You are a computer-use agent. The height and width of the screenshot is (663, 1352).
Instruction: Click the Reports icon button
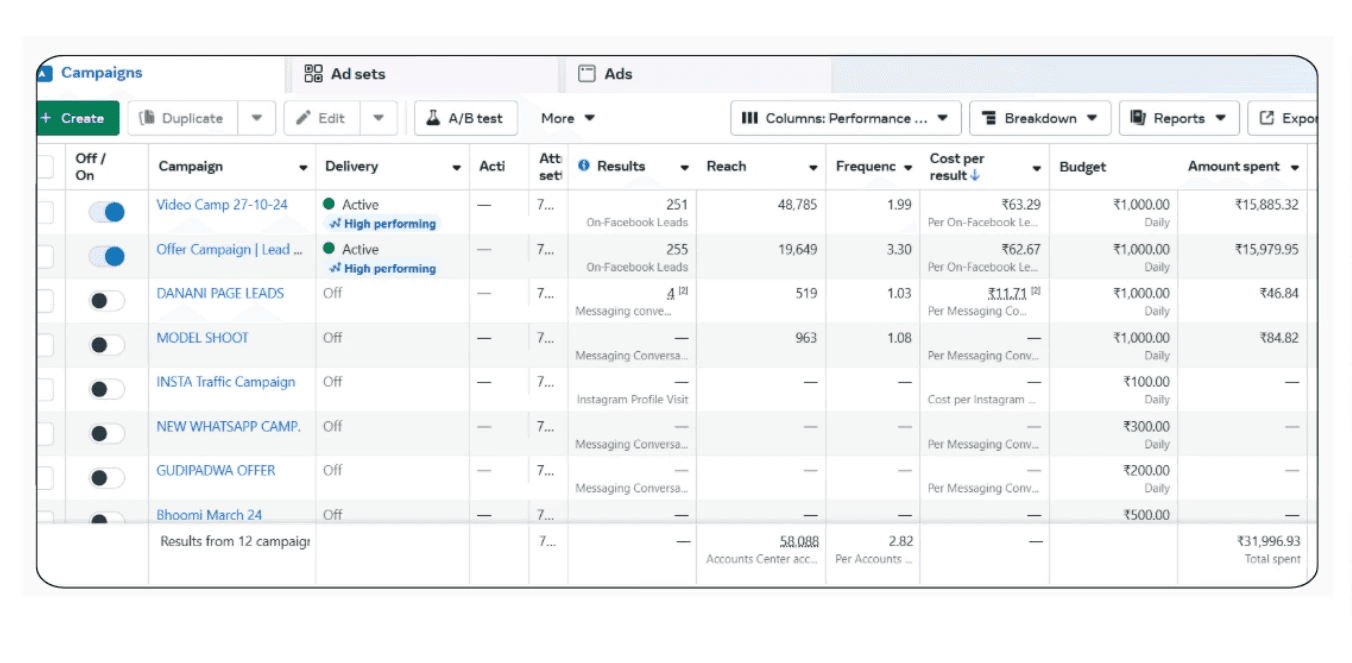coord(1138,118)
